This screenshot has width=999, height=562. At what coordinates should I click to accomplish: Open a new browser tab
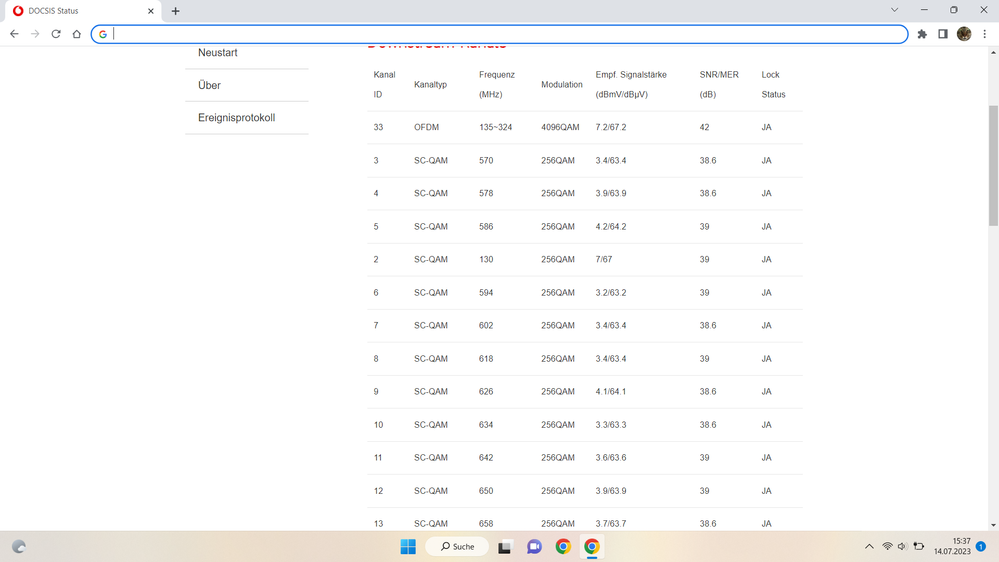175,11
